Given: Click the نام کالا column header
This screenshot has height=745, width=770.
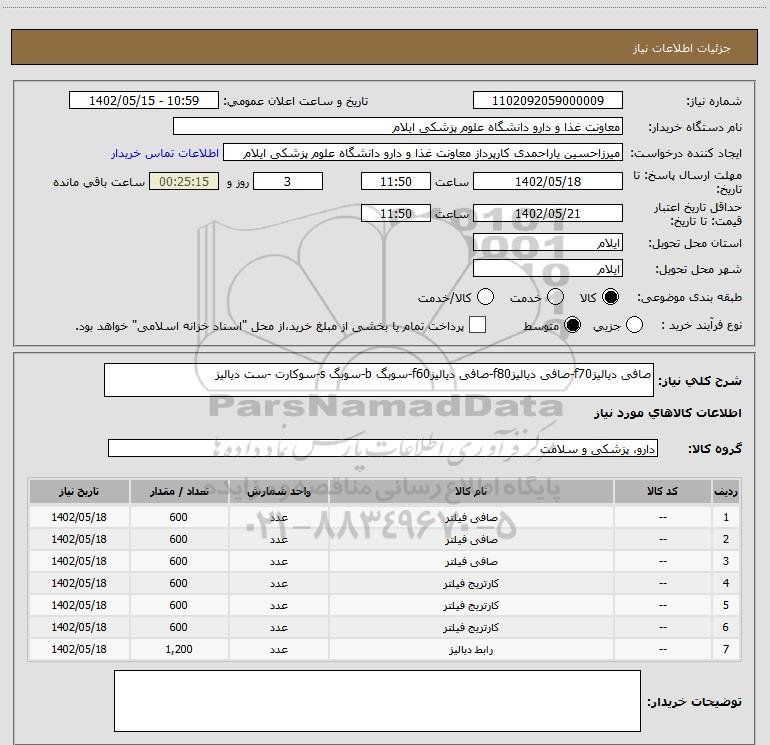Looking at the screenshot, I should [471, 491].
